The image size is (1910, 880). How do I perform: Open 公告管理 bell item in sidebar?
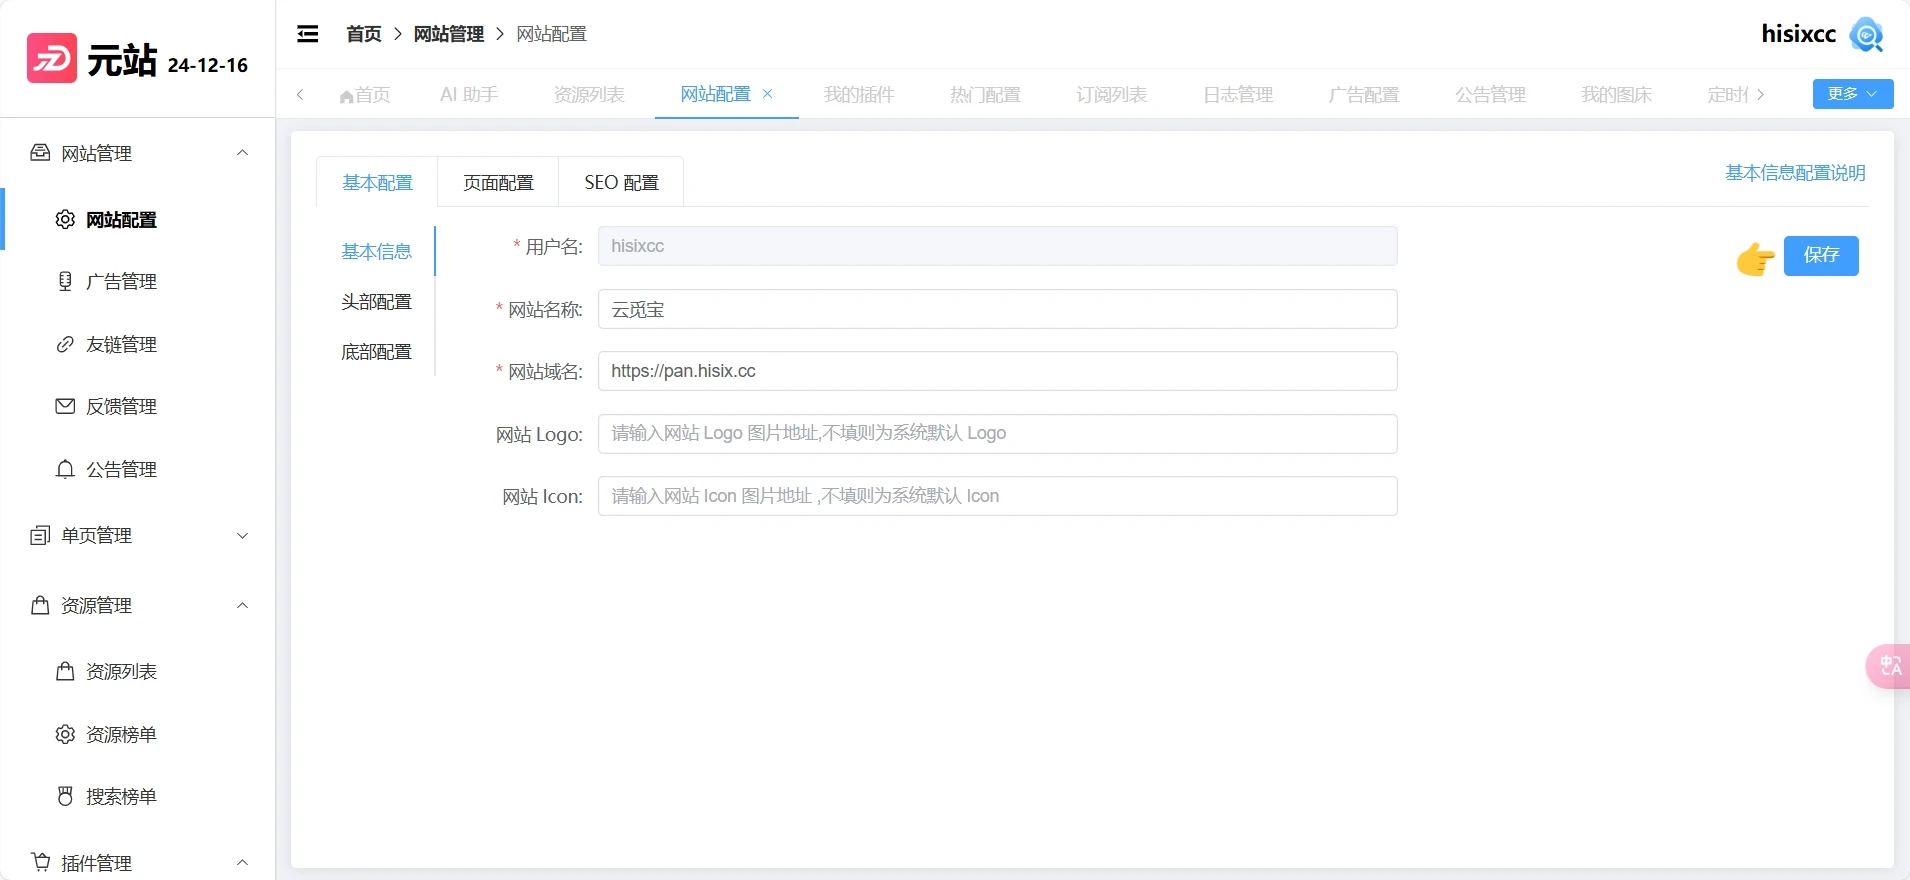pos(121,470)
